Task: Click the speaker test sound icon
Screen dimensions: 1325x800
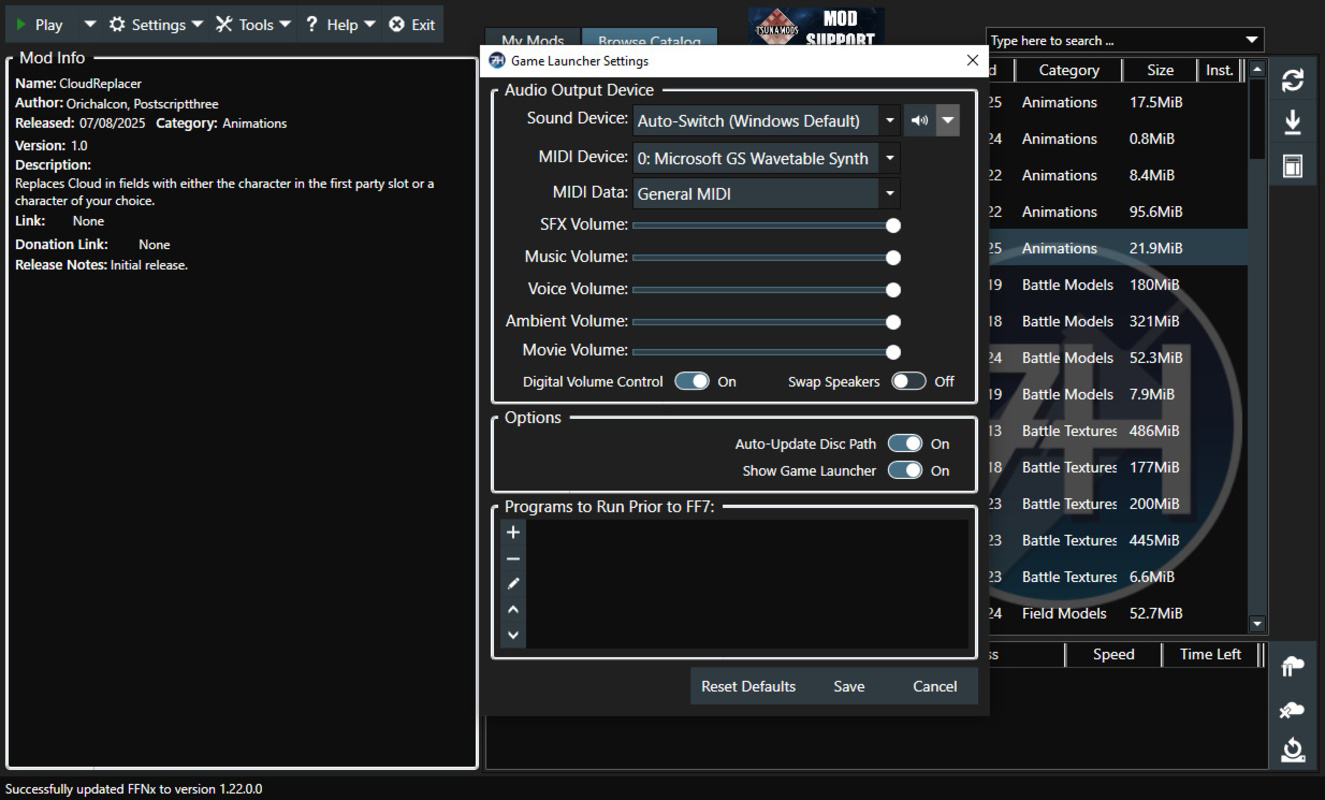Action: pyautogui.click(x=920, y=121)
